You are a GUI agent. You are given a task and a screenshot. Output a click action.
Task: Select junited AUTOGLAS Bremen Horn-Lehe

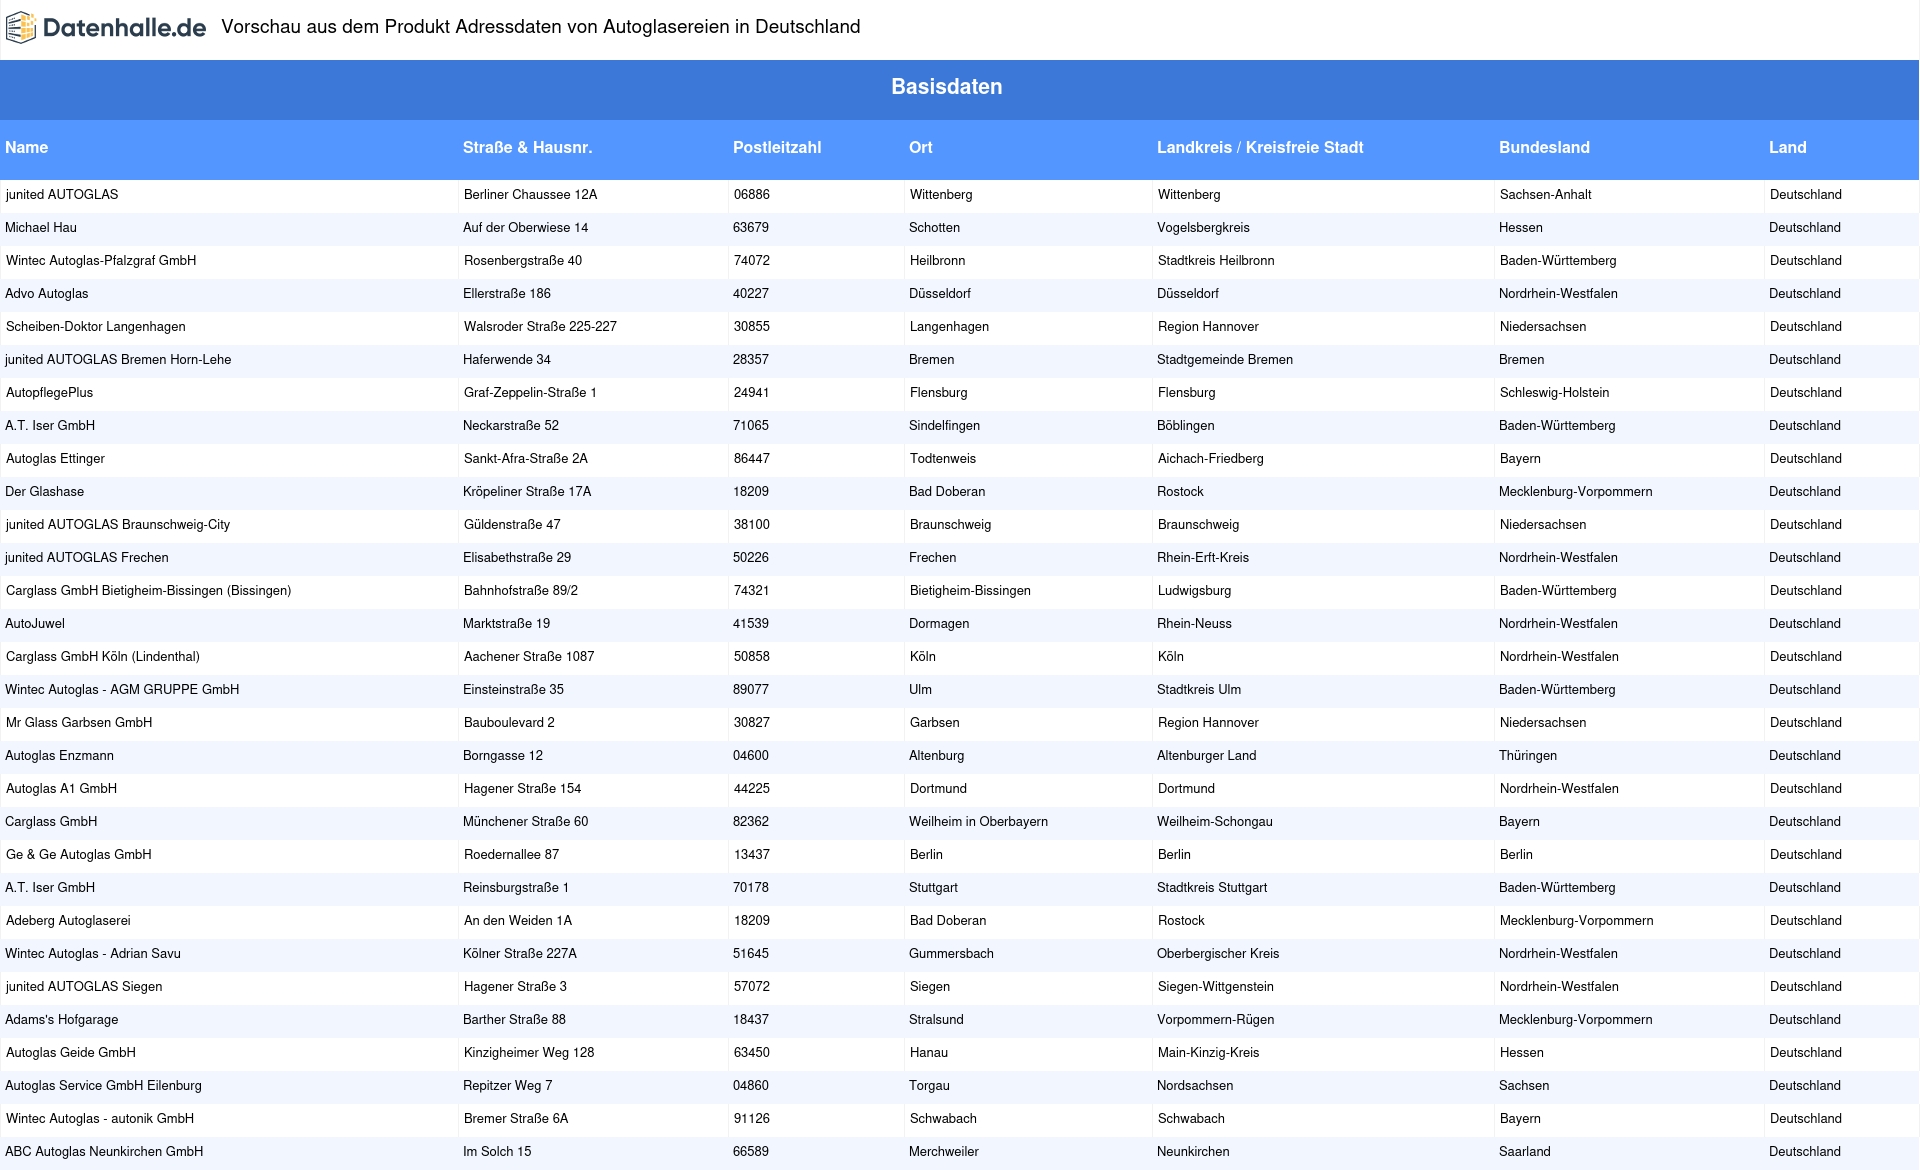pos(118,360)
